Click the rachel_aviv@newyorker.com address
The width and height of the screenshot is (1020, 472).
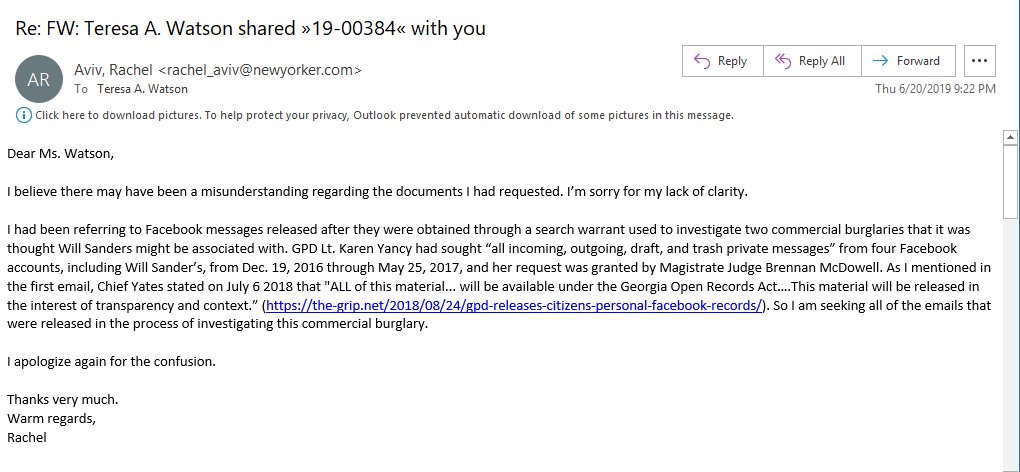tap(260, 70)
